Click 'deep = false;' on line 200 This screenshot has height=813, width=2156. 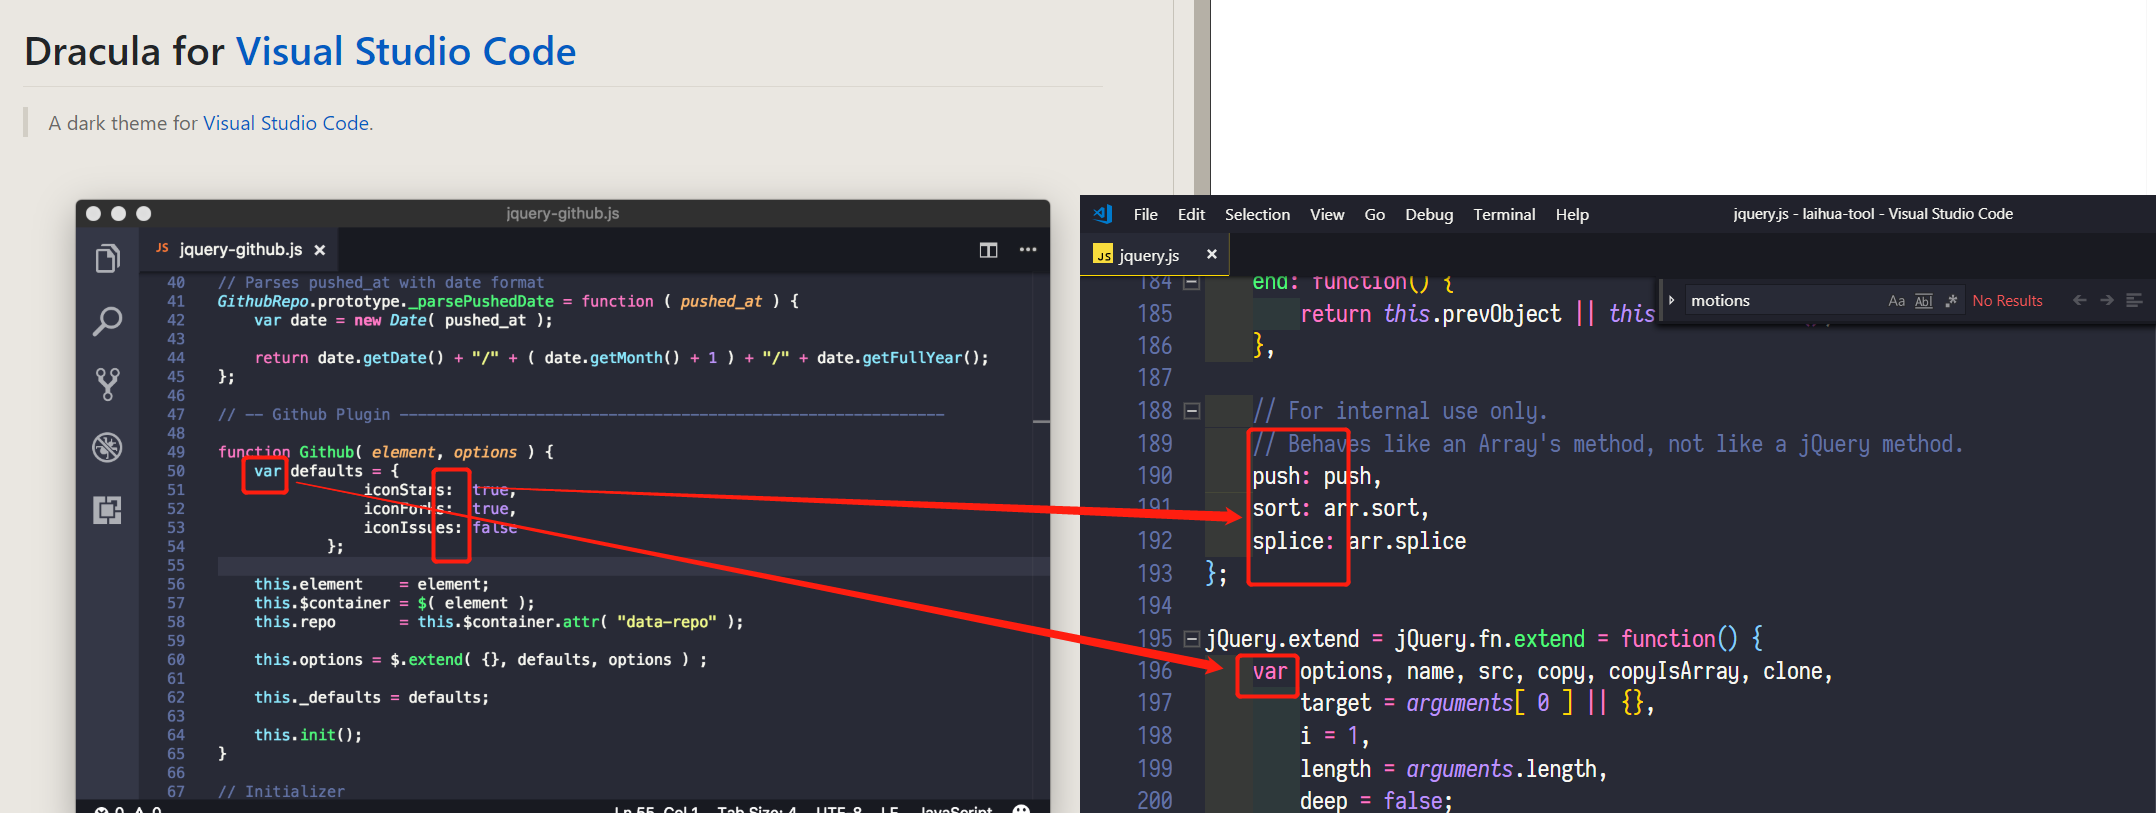(x=1376, y=801)
